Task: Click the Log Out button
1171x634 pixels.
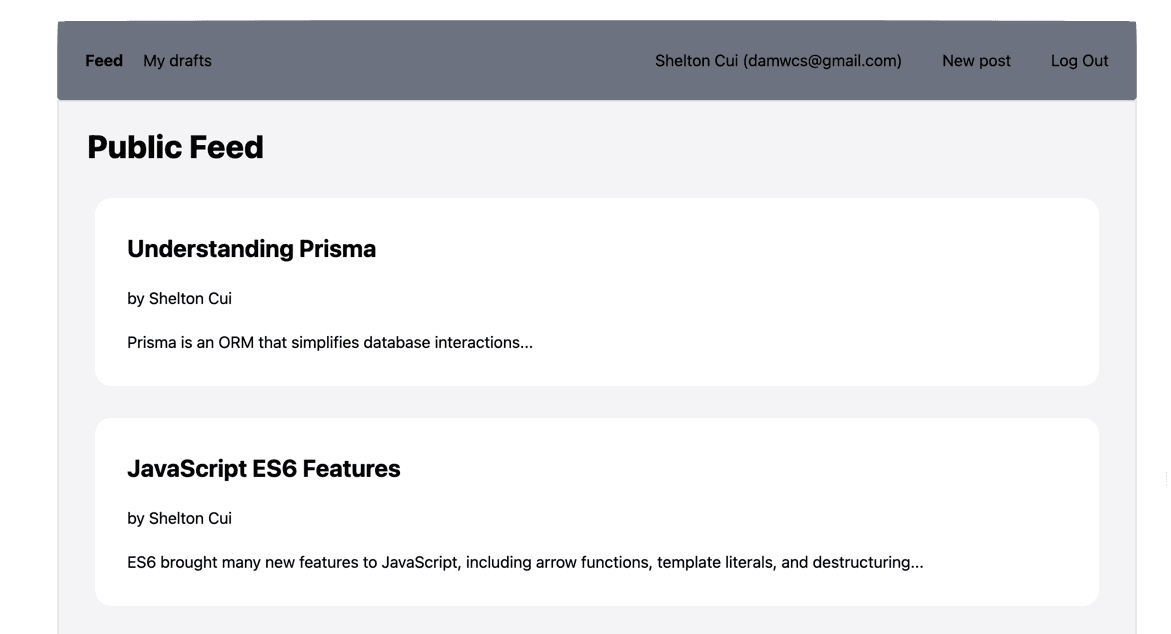Action: click(x=1079, y=60)
